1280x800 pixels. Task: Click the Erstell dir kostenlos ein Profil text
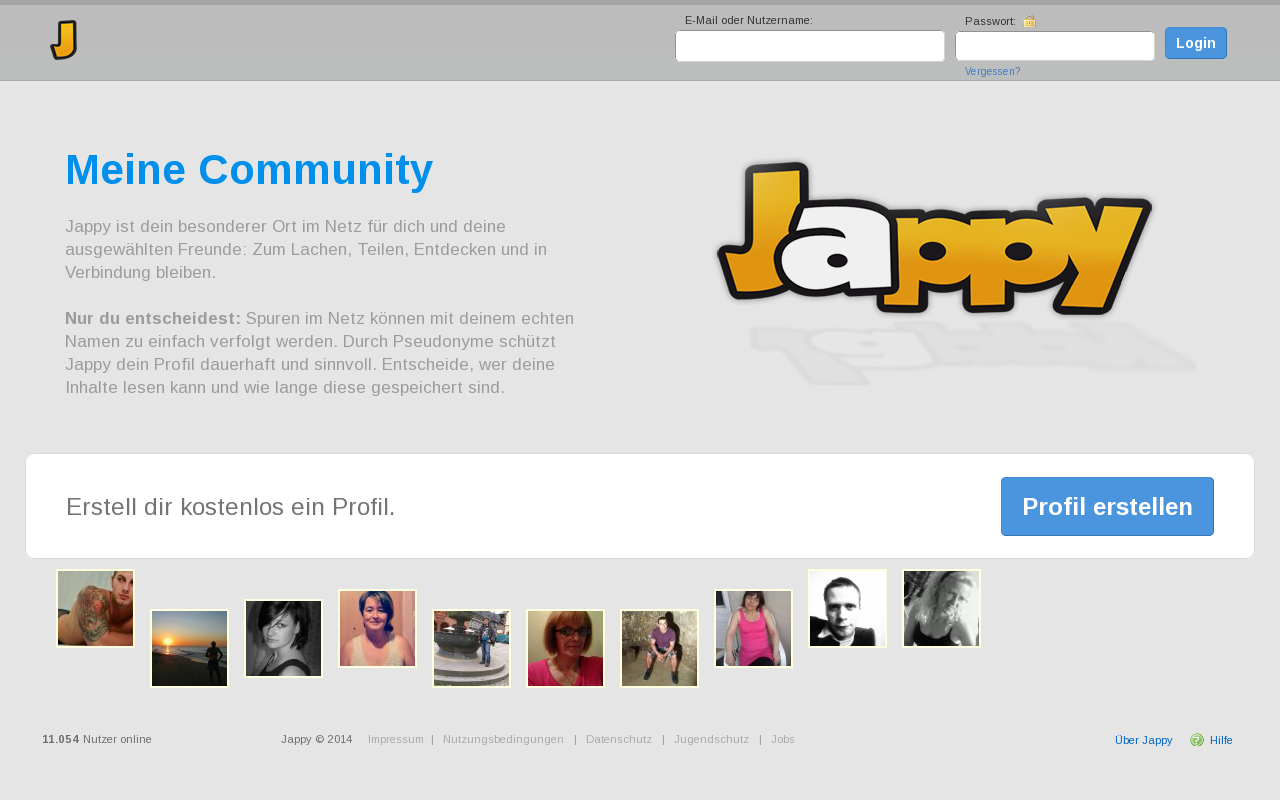[x=231, y=507]
